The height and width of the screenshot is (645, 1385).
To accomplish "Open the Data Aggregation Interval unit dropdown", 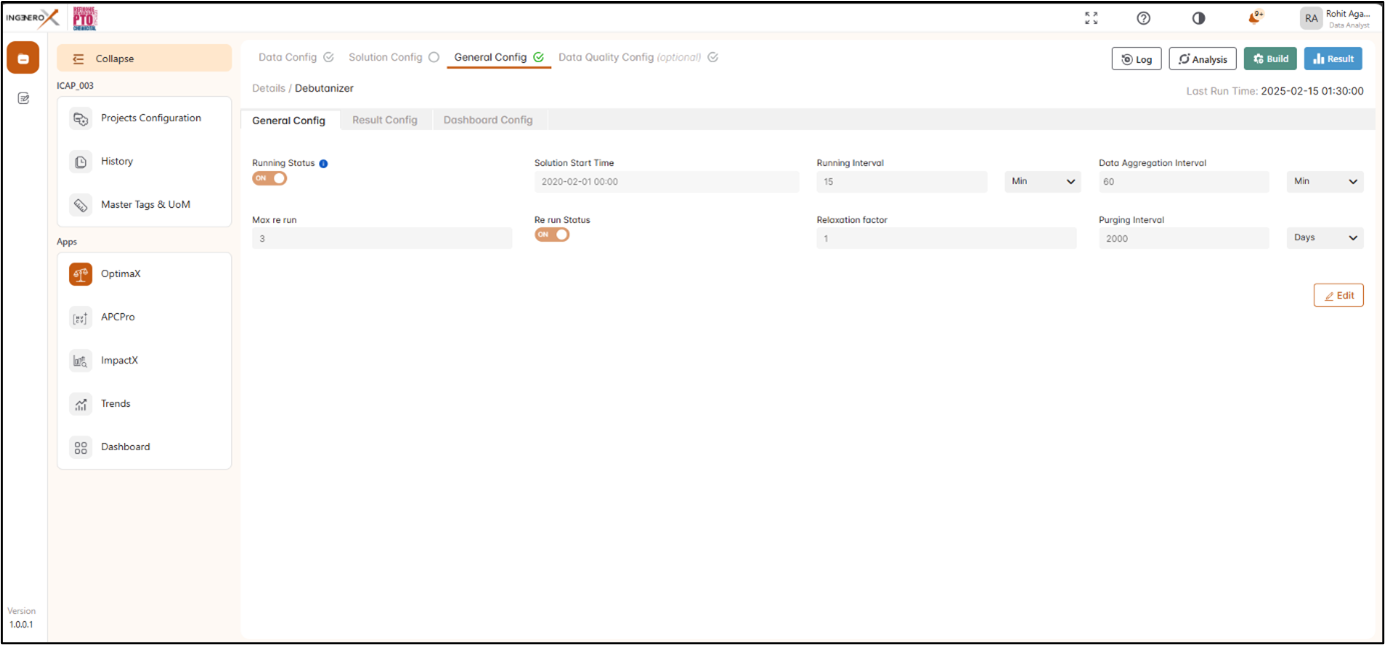I will click(x=1324, y=182).
